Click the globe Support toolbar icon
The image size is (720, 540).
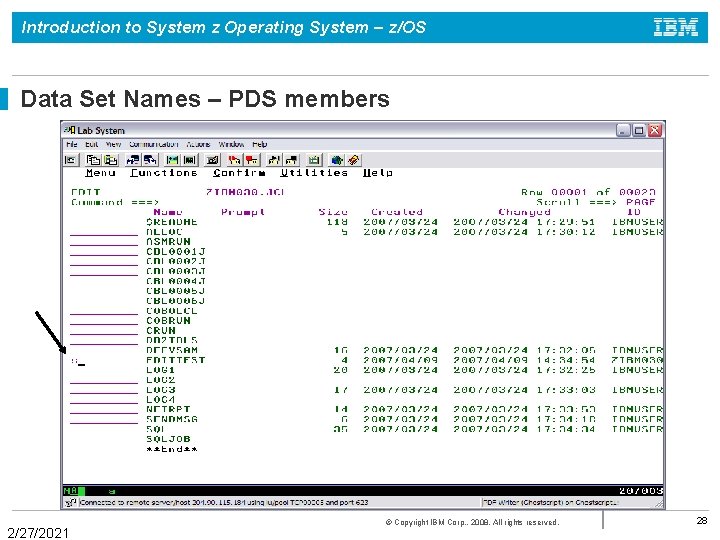pyautogui.click(x=337, y=160)
